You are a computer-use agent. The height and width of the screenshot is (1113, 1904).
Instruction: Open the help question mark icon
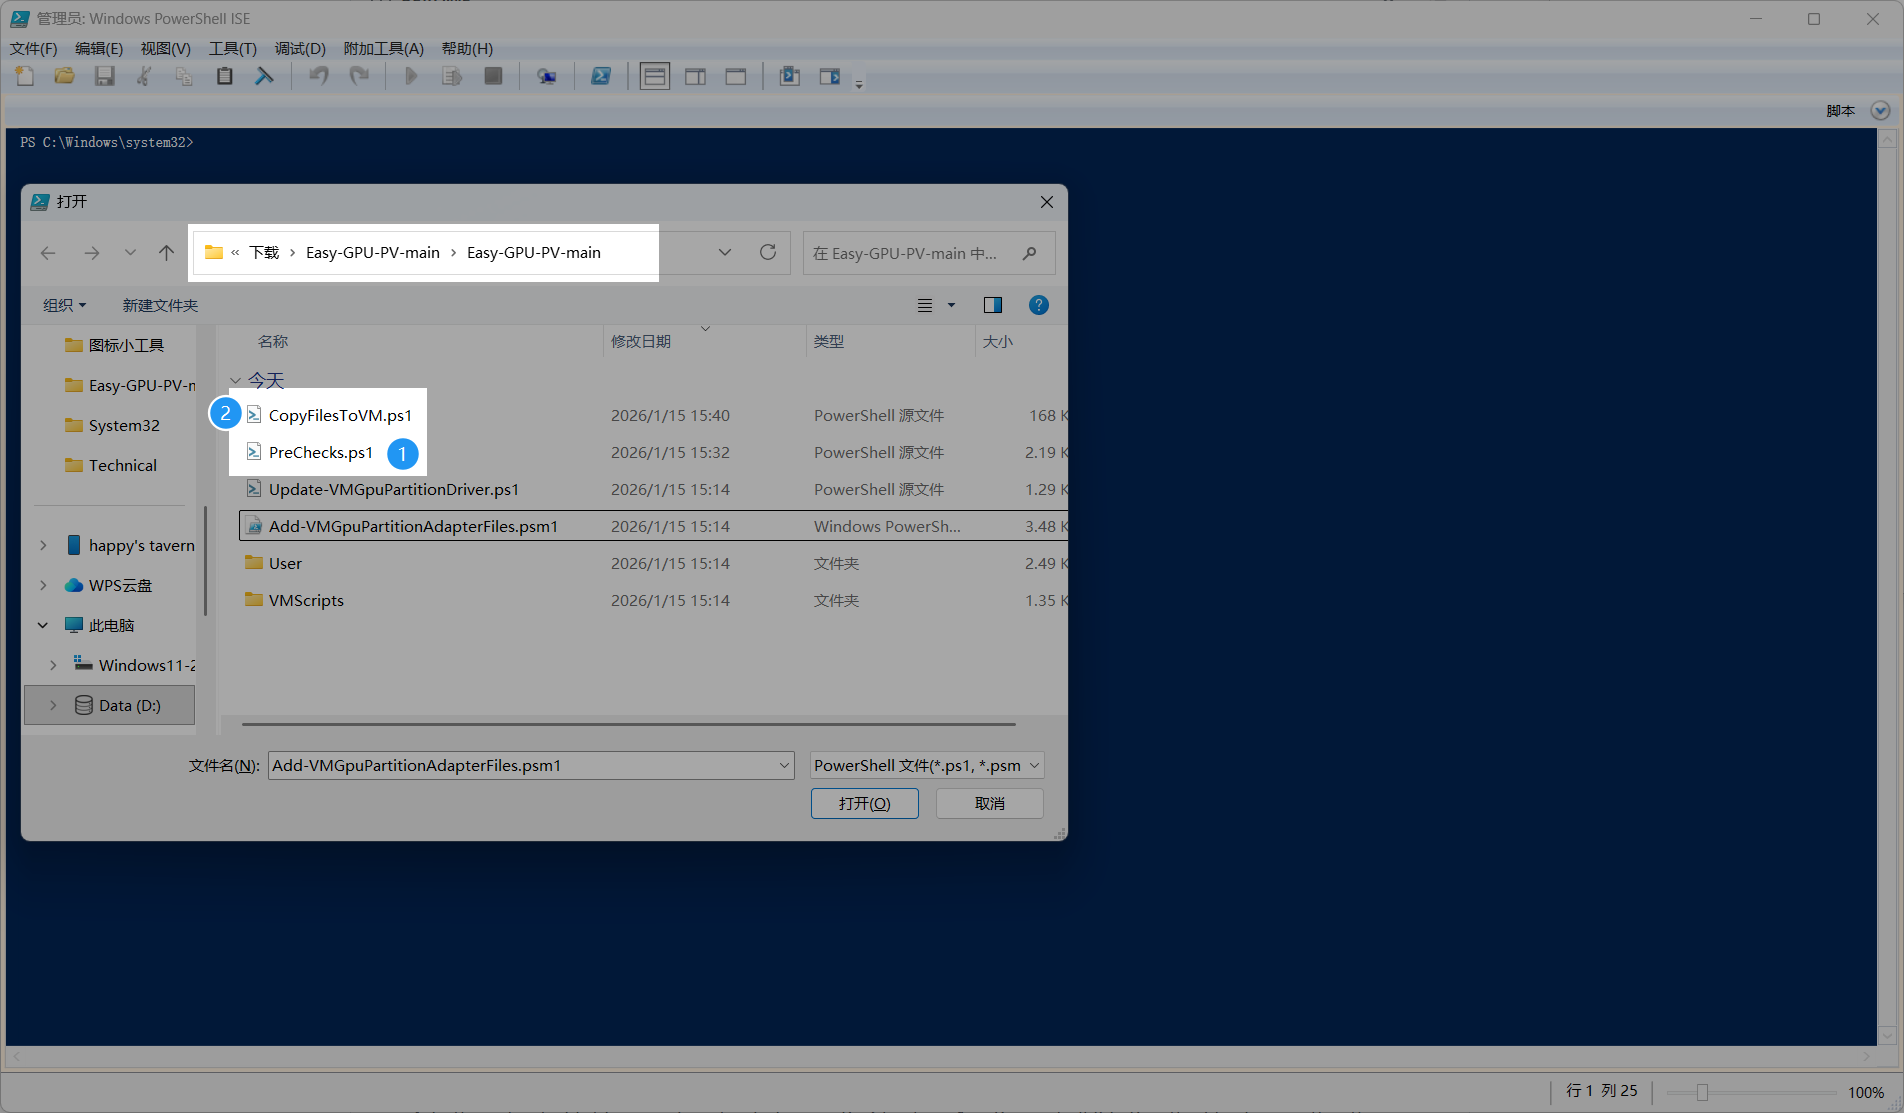click(1038, 305)
